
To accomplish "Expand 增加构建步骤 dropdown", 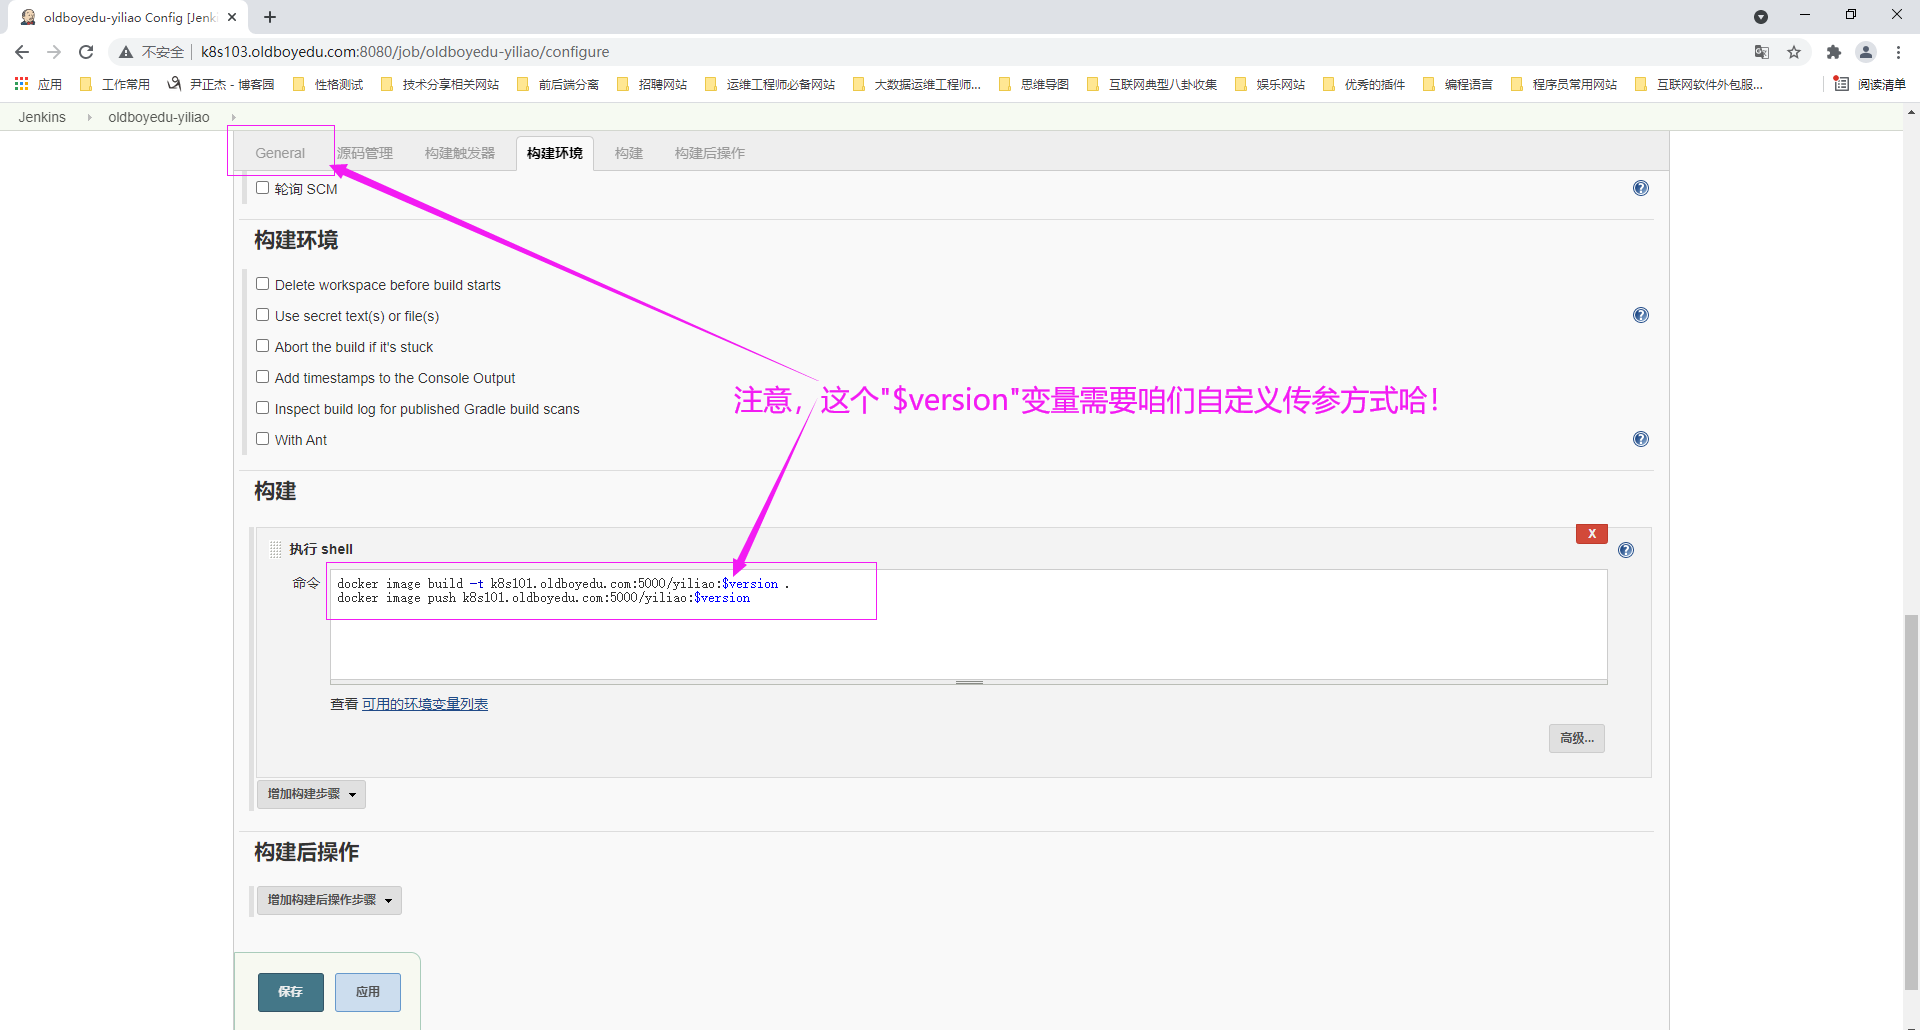I will pos(311,794).
